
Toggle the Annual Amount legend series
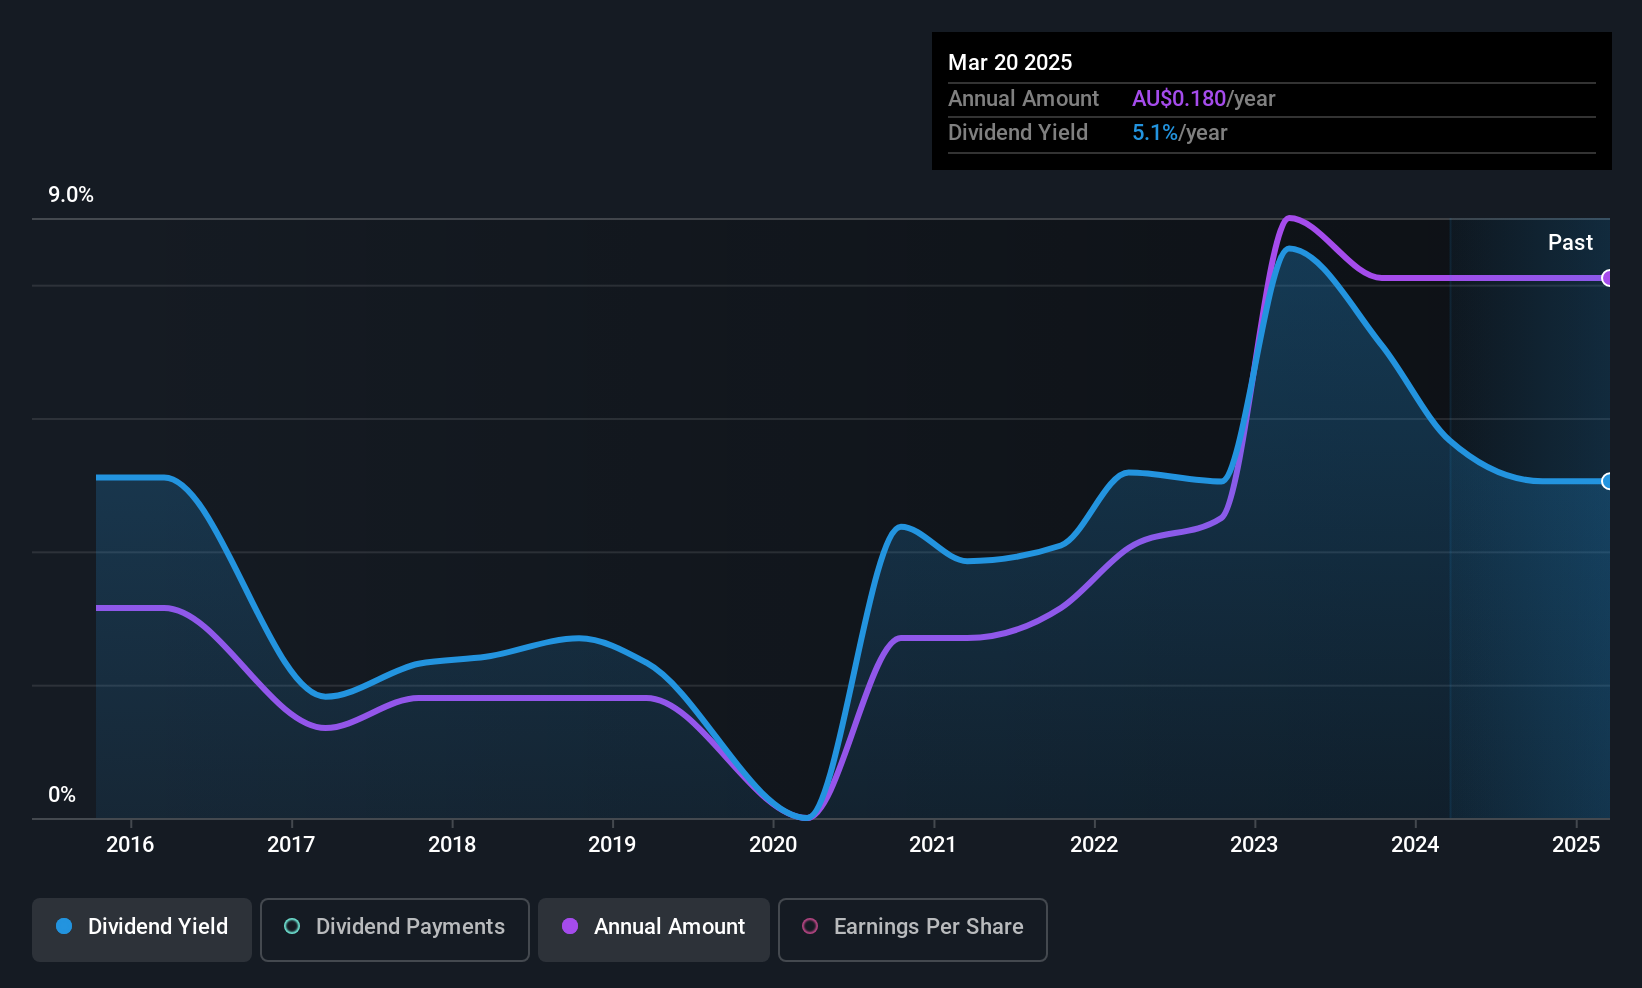[x=654, y=929]
